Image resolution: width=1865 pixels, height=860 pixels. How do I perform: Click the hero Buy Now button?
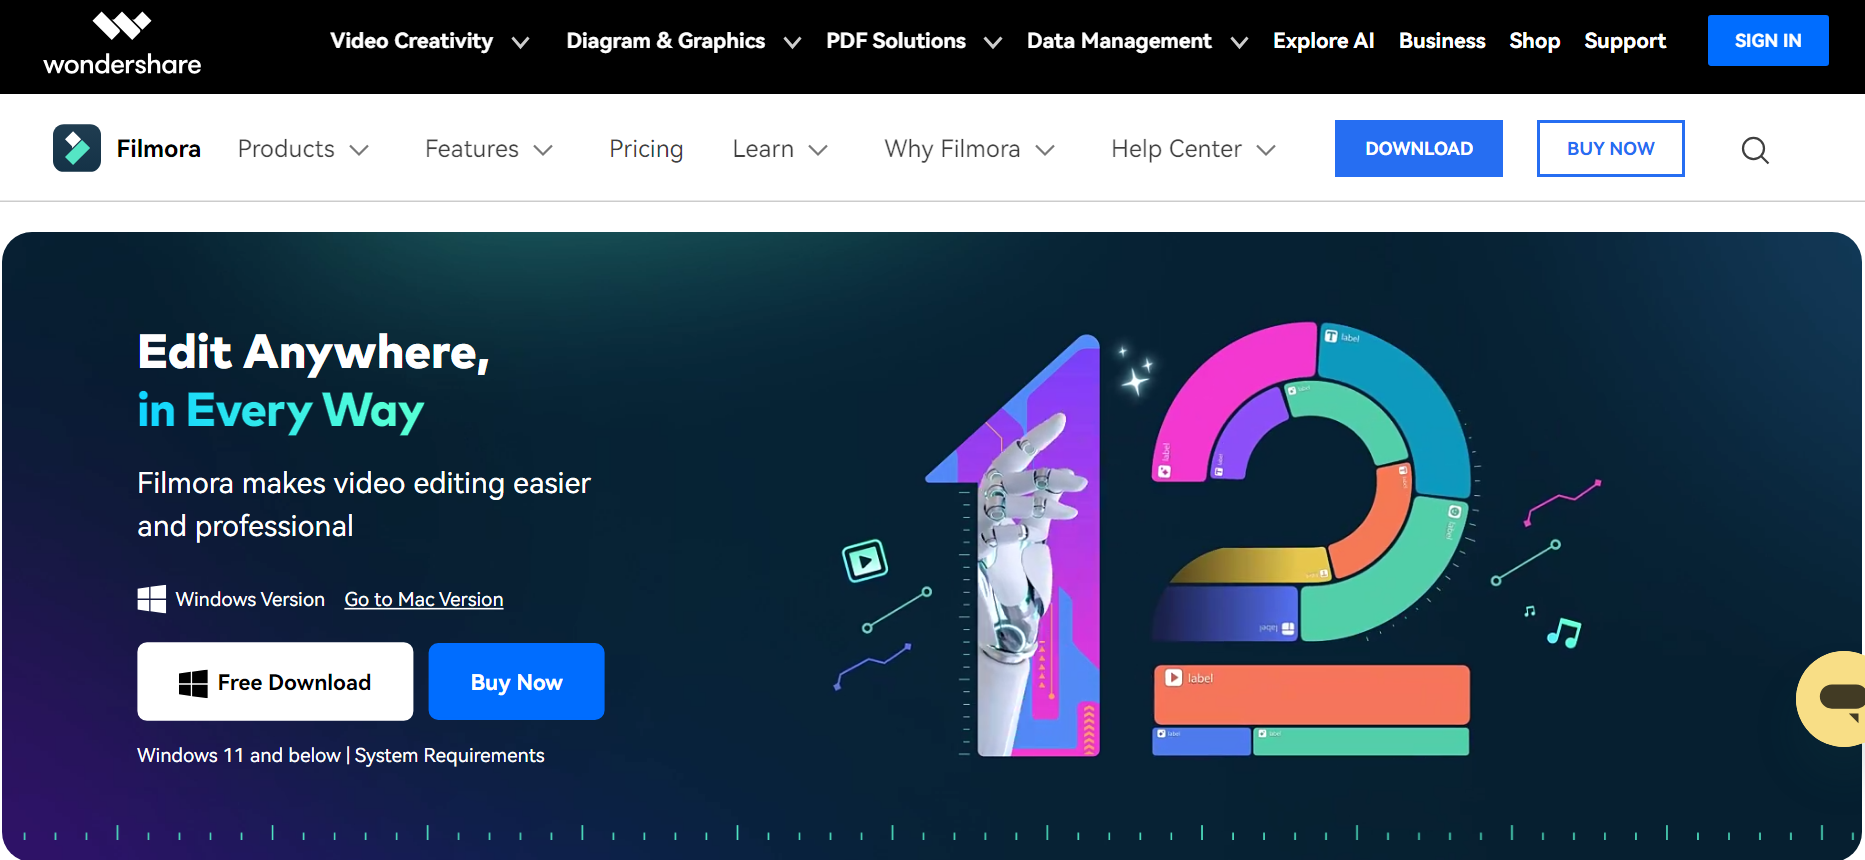point(517,681)
